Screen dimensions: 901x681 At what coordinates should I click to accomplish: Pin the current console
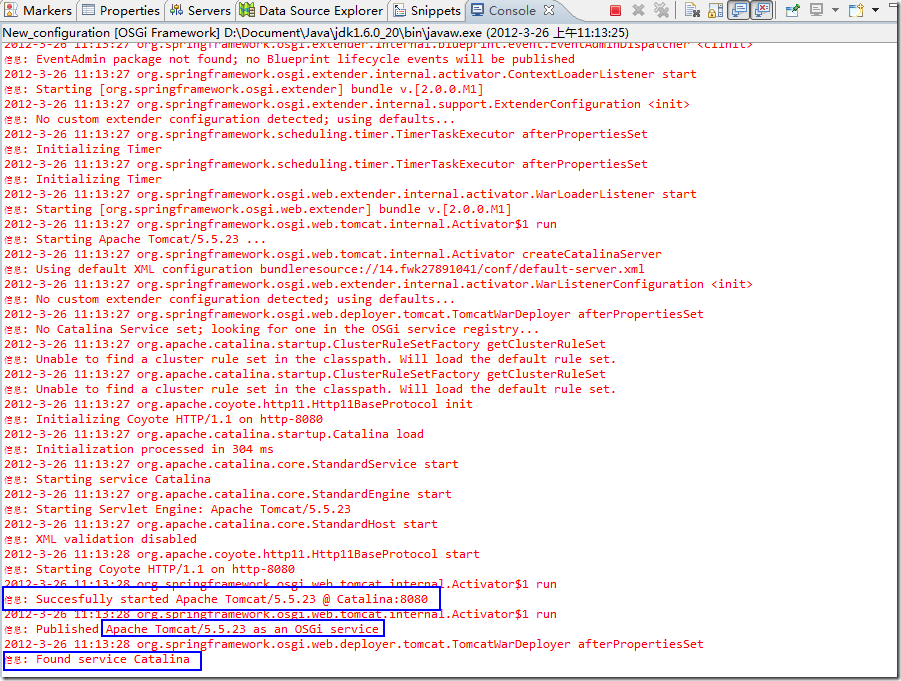(x=793, y=10)
